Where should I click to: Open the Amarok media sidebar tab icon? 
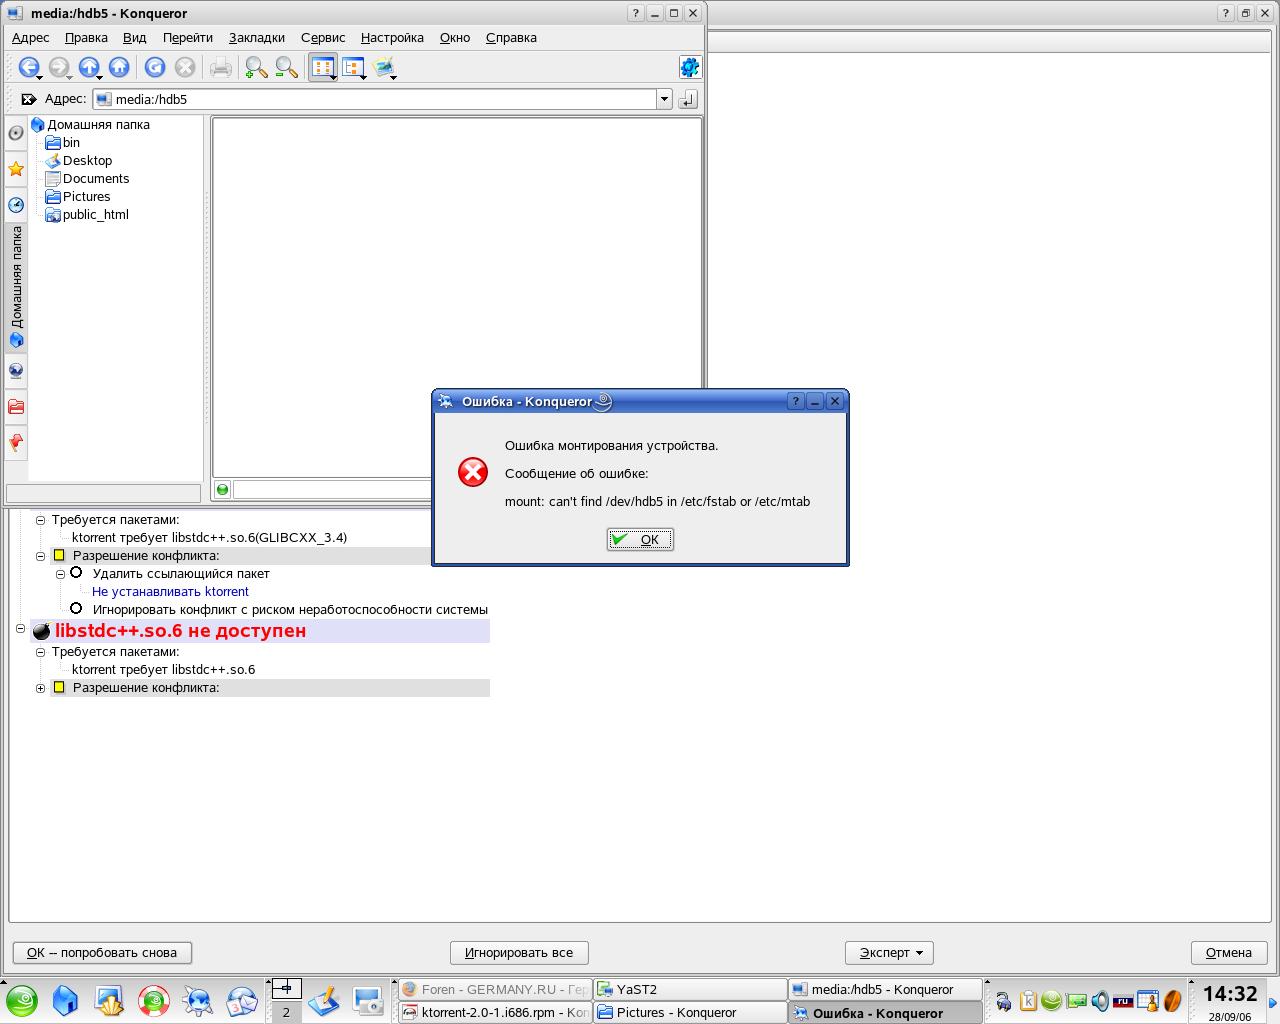point(16,133)
